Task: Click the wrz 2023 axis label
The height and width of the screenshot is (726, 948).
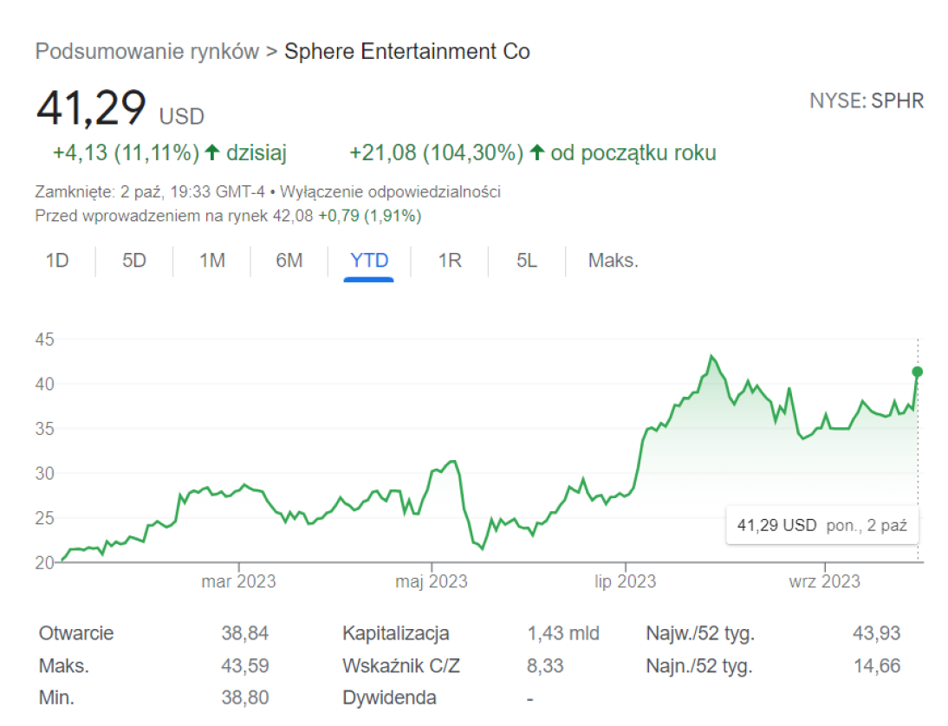Action: 825,582
